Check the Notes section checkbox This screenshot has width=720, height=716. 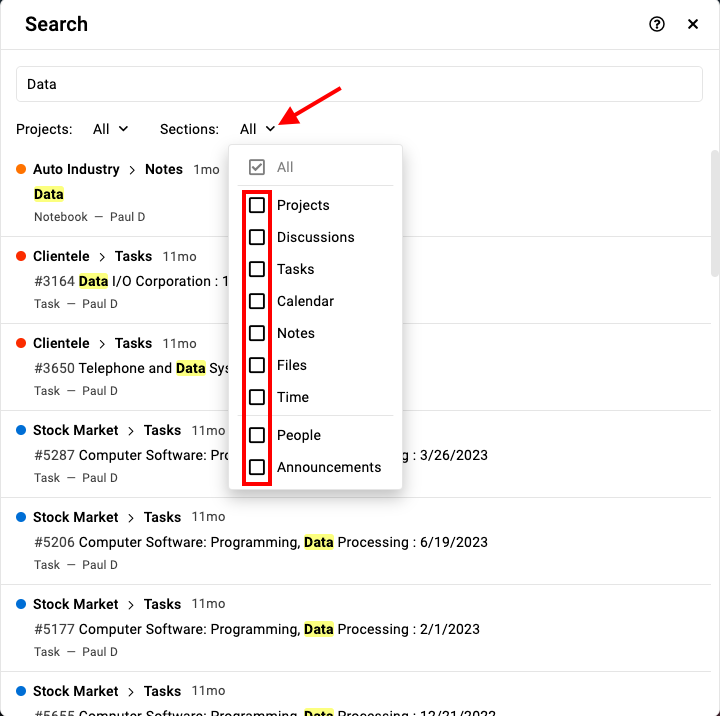257,333
